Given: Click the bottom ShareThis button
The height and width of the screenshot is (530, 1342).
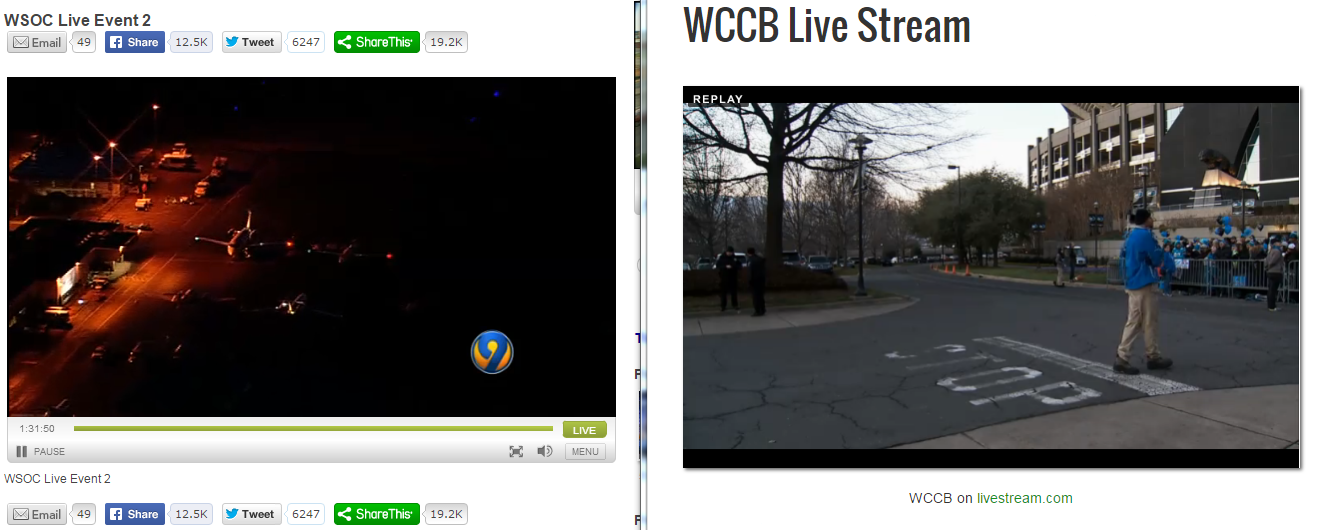Looking at the screenshot, I should (377, 514).
